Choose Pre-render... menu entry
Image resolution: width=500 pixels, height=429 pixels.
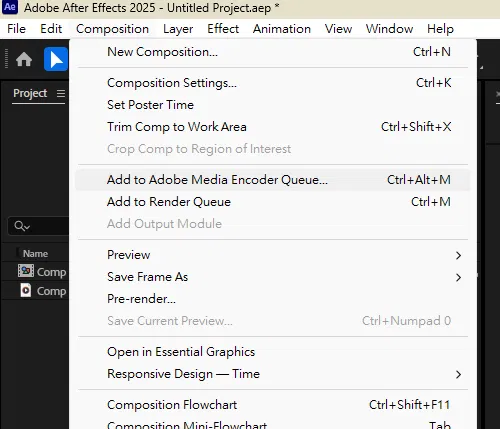(273, 299)
